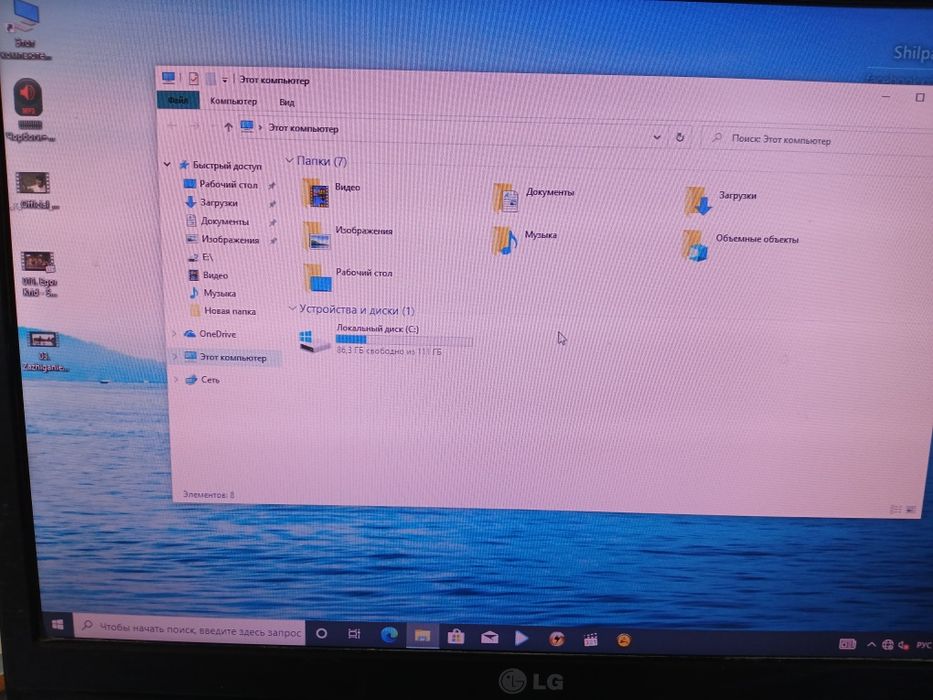Click the РУС language indicator
Image resolution: width=933 pixels, height=700 pixels.
click(924, 645)
